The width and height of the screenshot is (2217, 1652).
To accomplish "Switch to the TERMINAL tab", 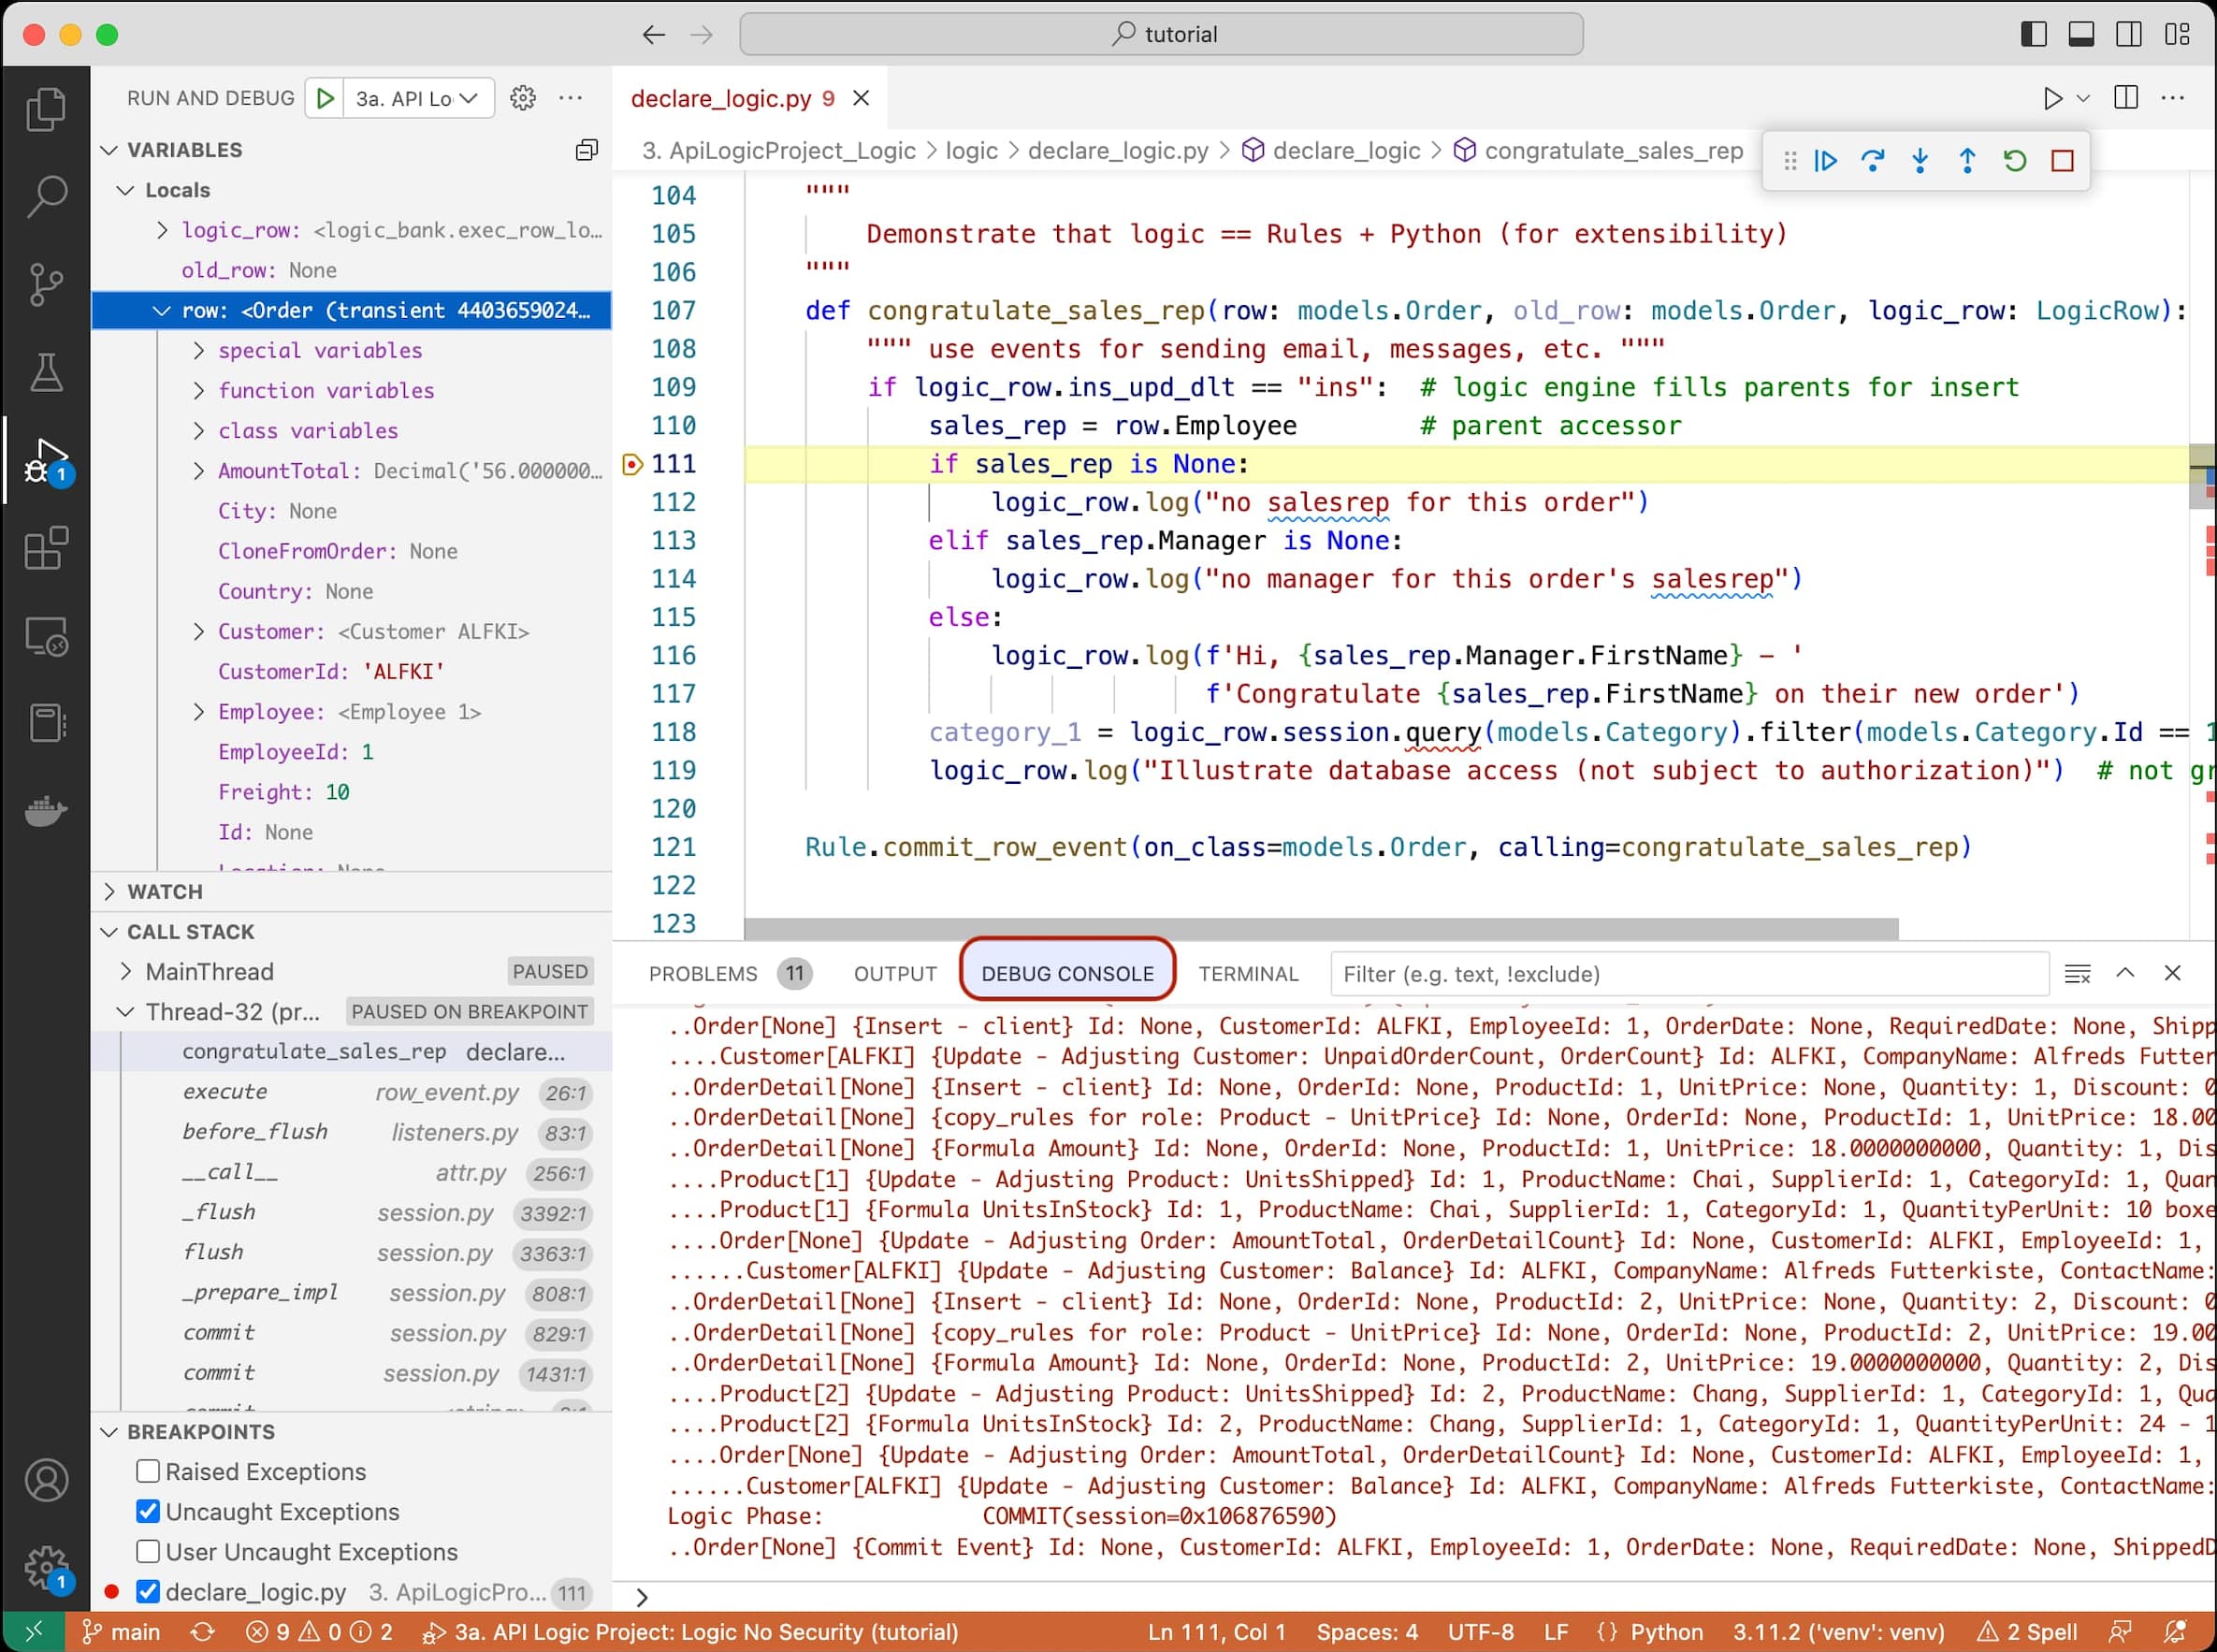I will (1248, 974).
